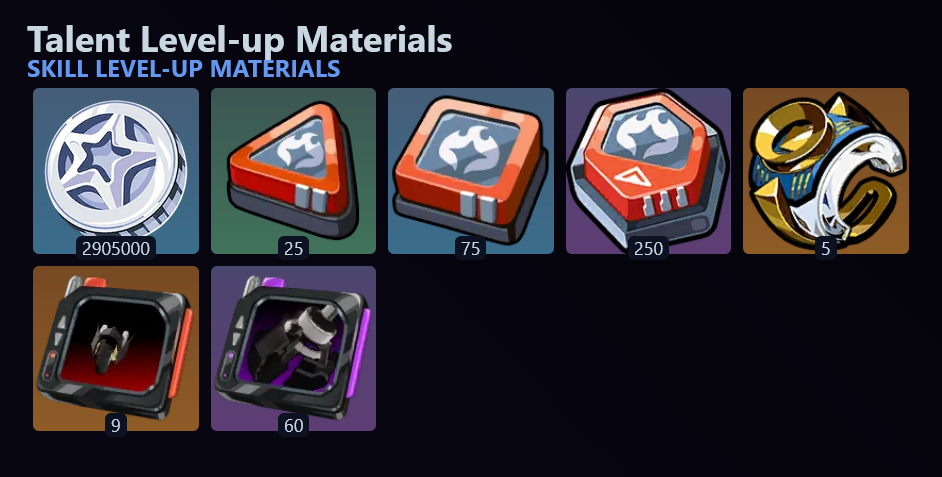Click the 25 quantity badge

[x=293, y=248]
